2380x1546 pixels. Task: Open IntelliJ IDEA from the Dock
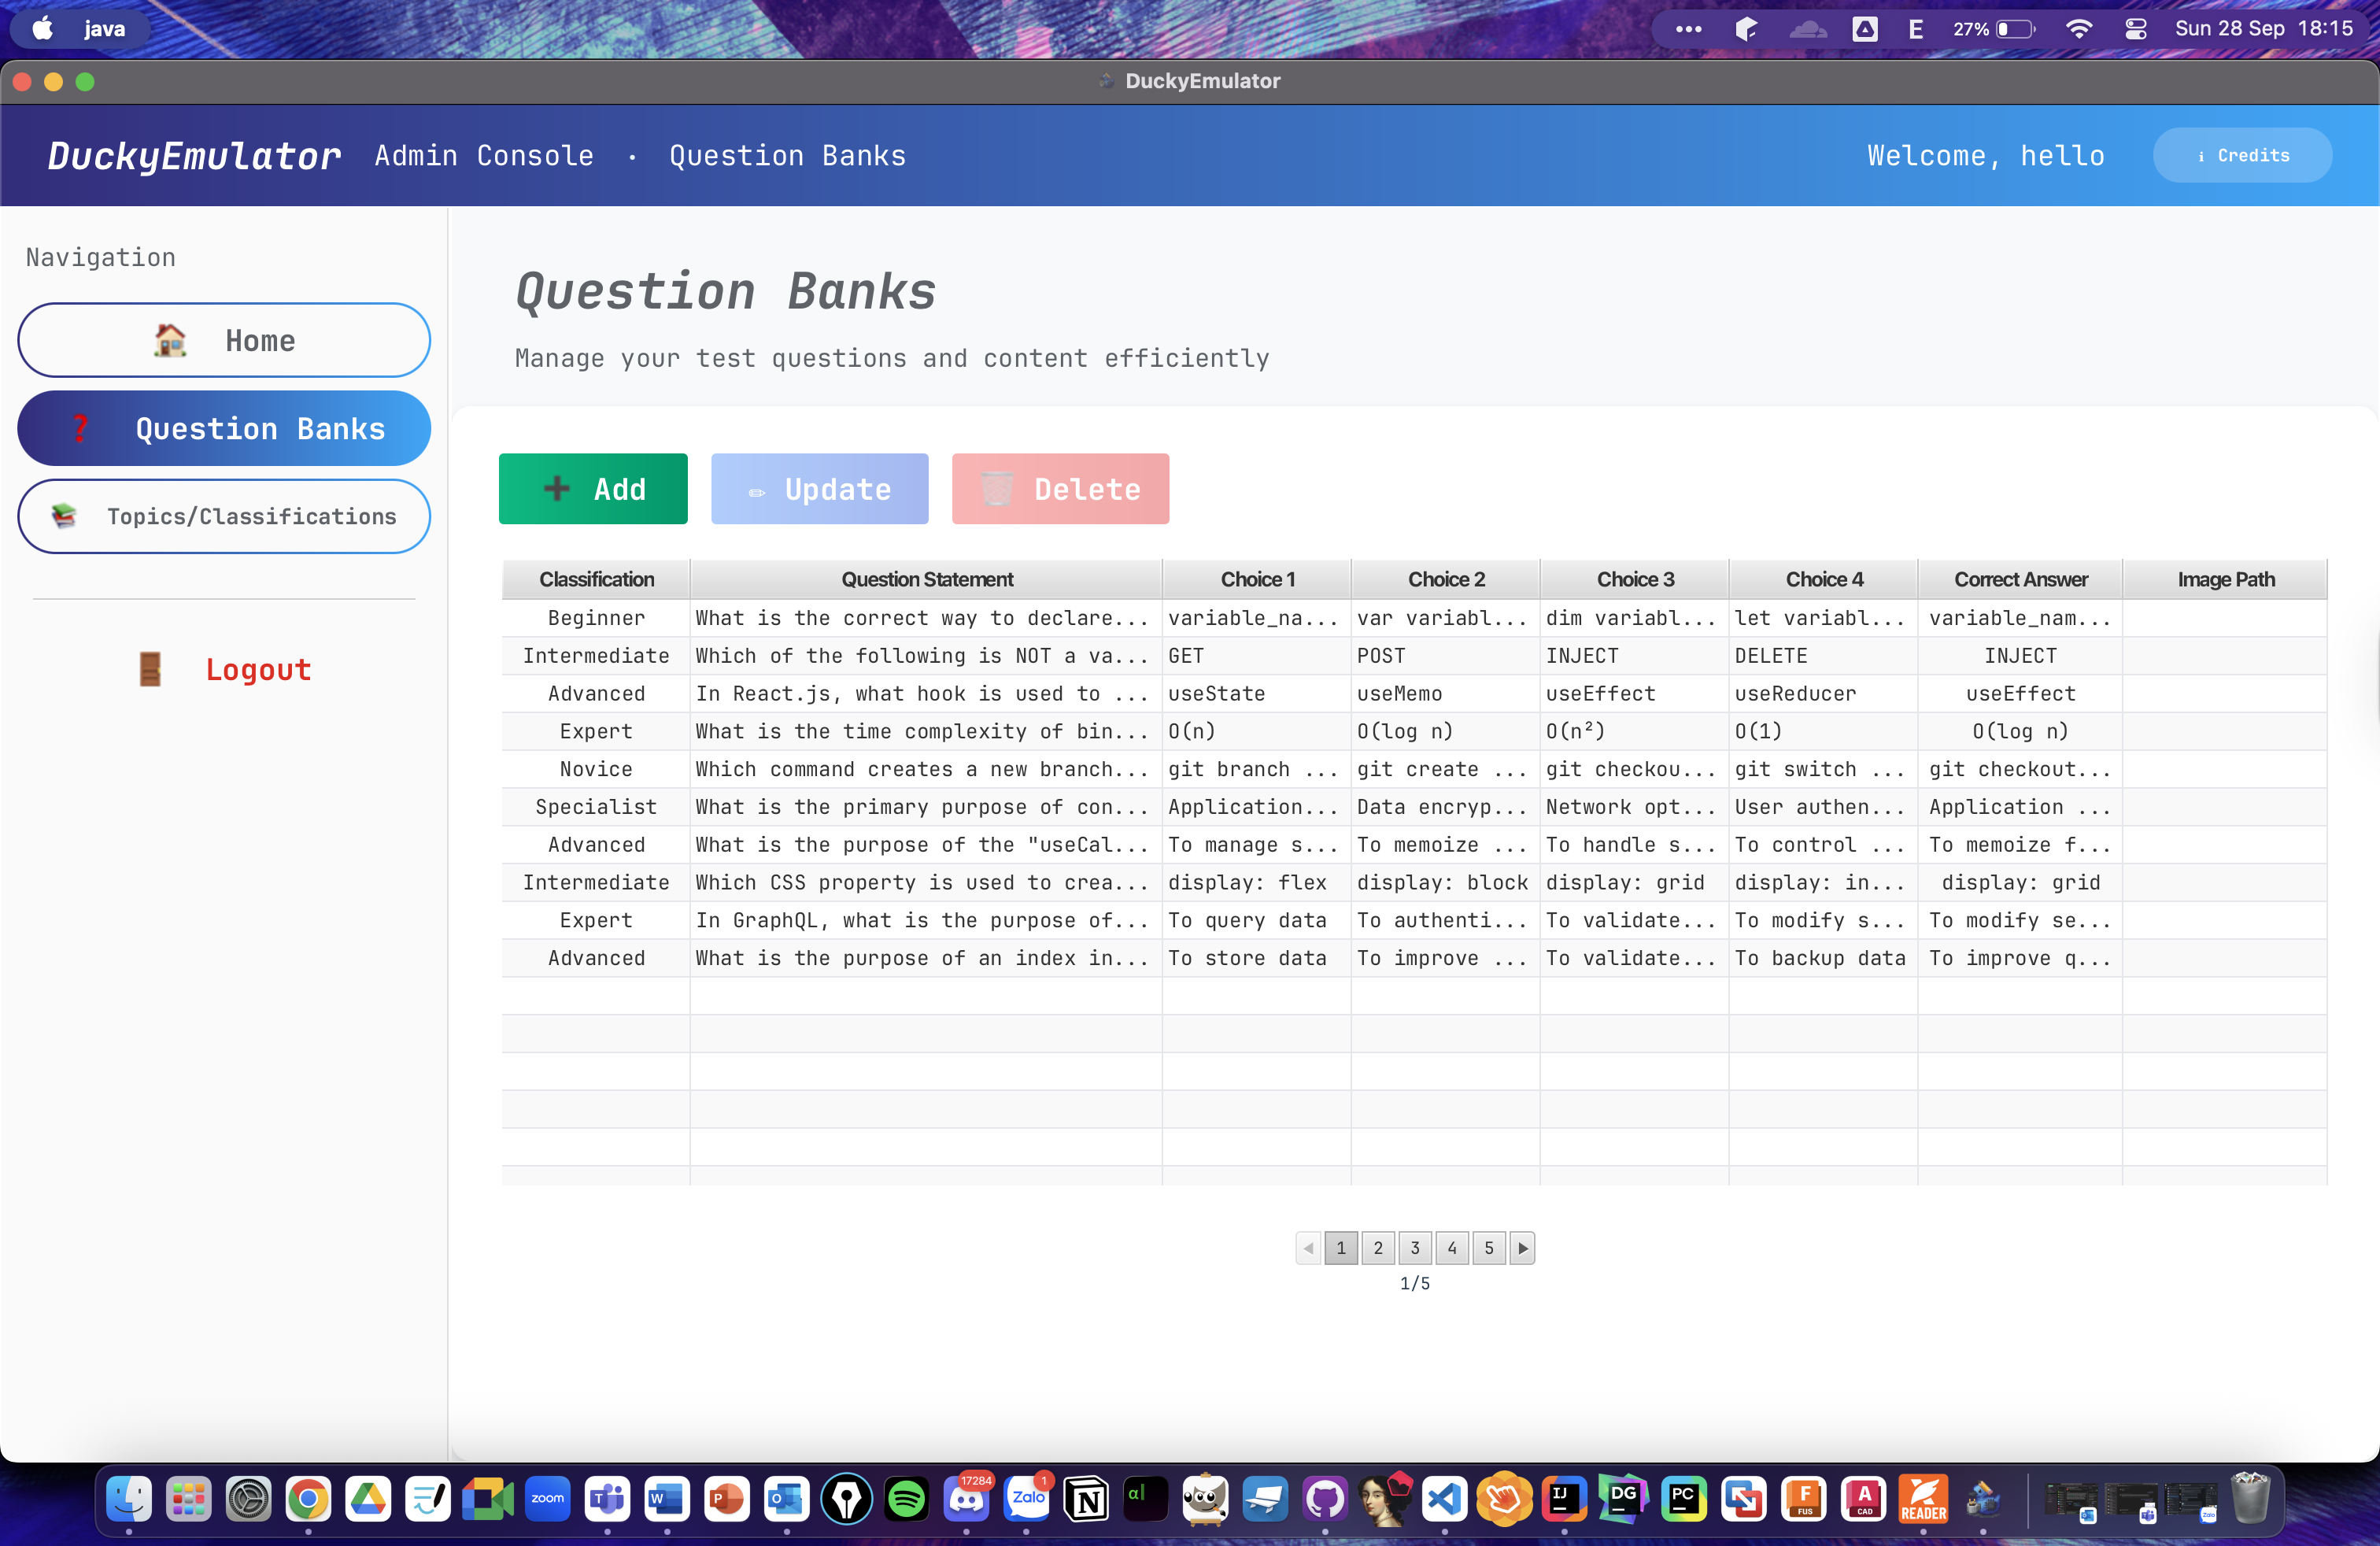1565,1499
